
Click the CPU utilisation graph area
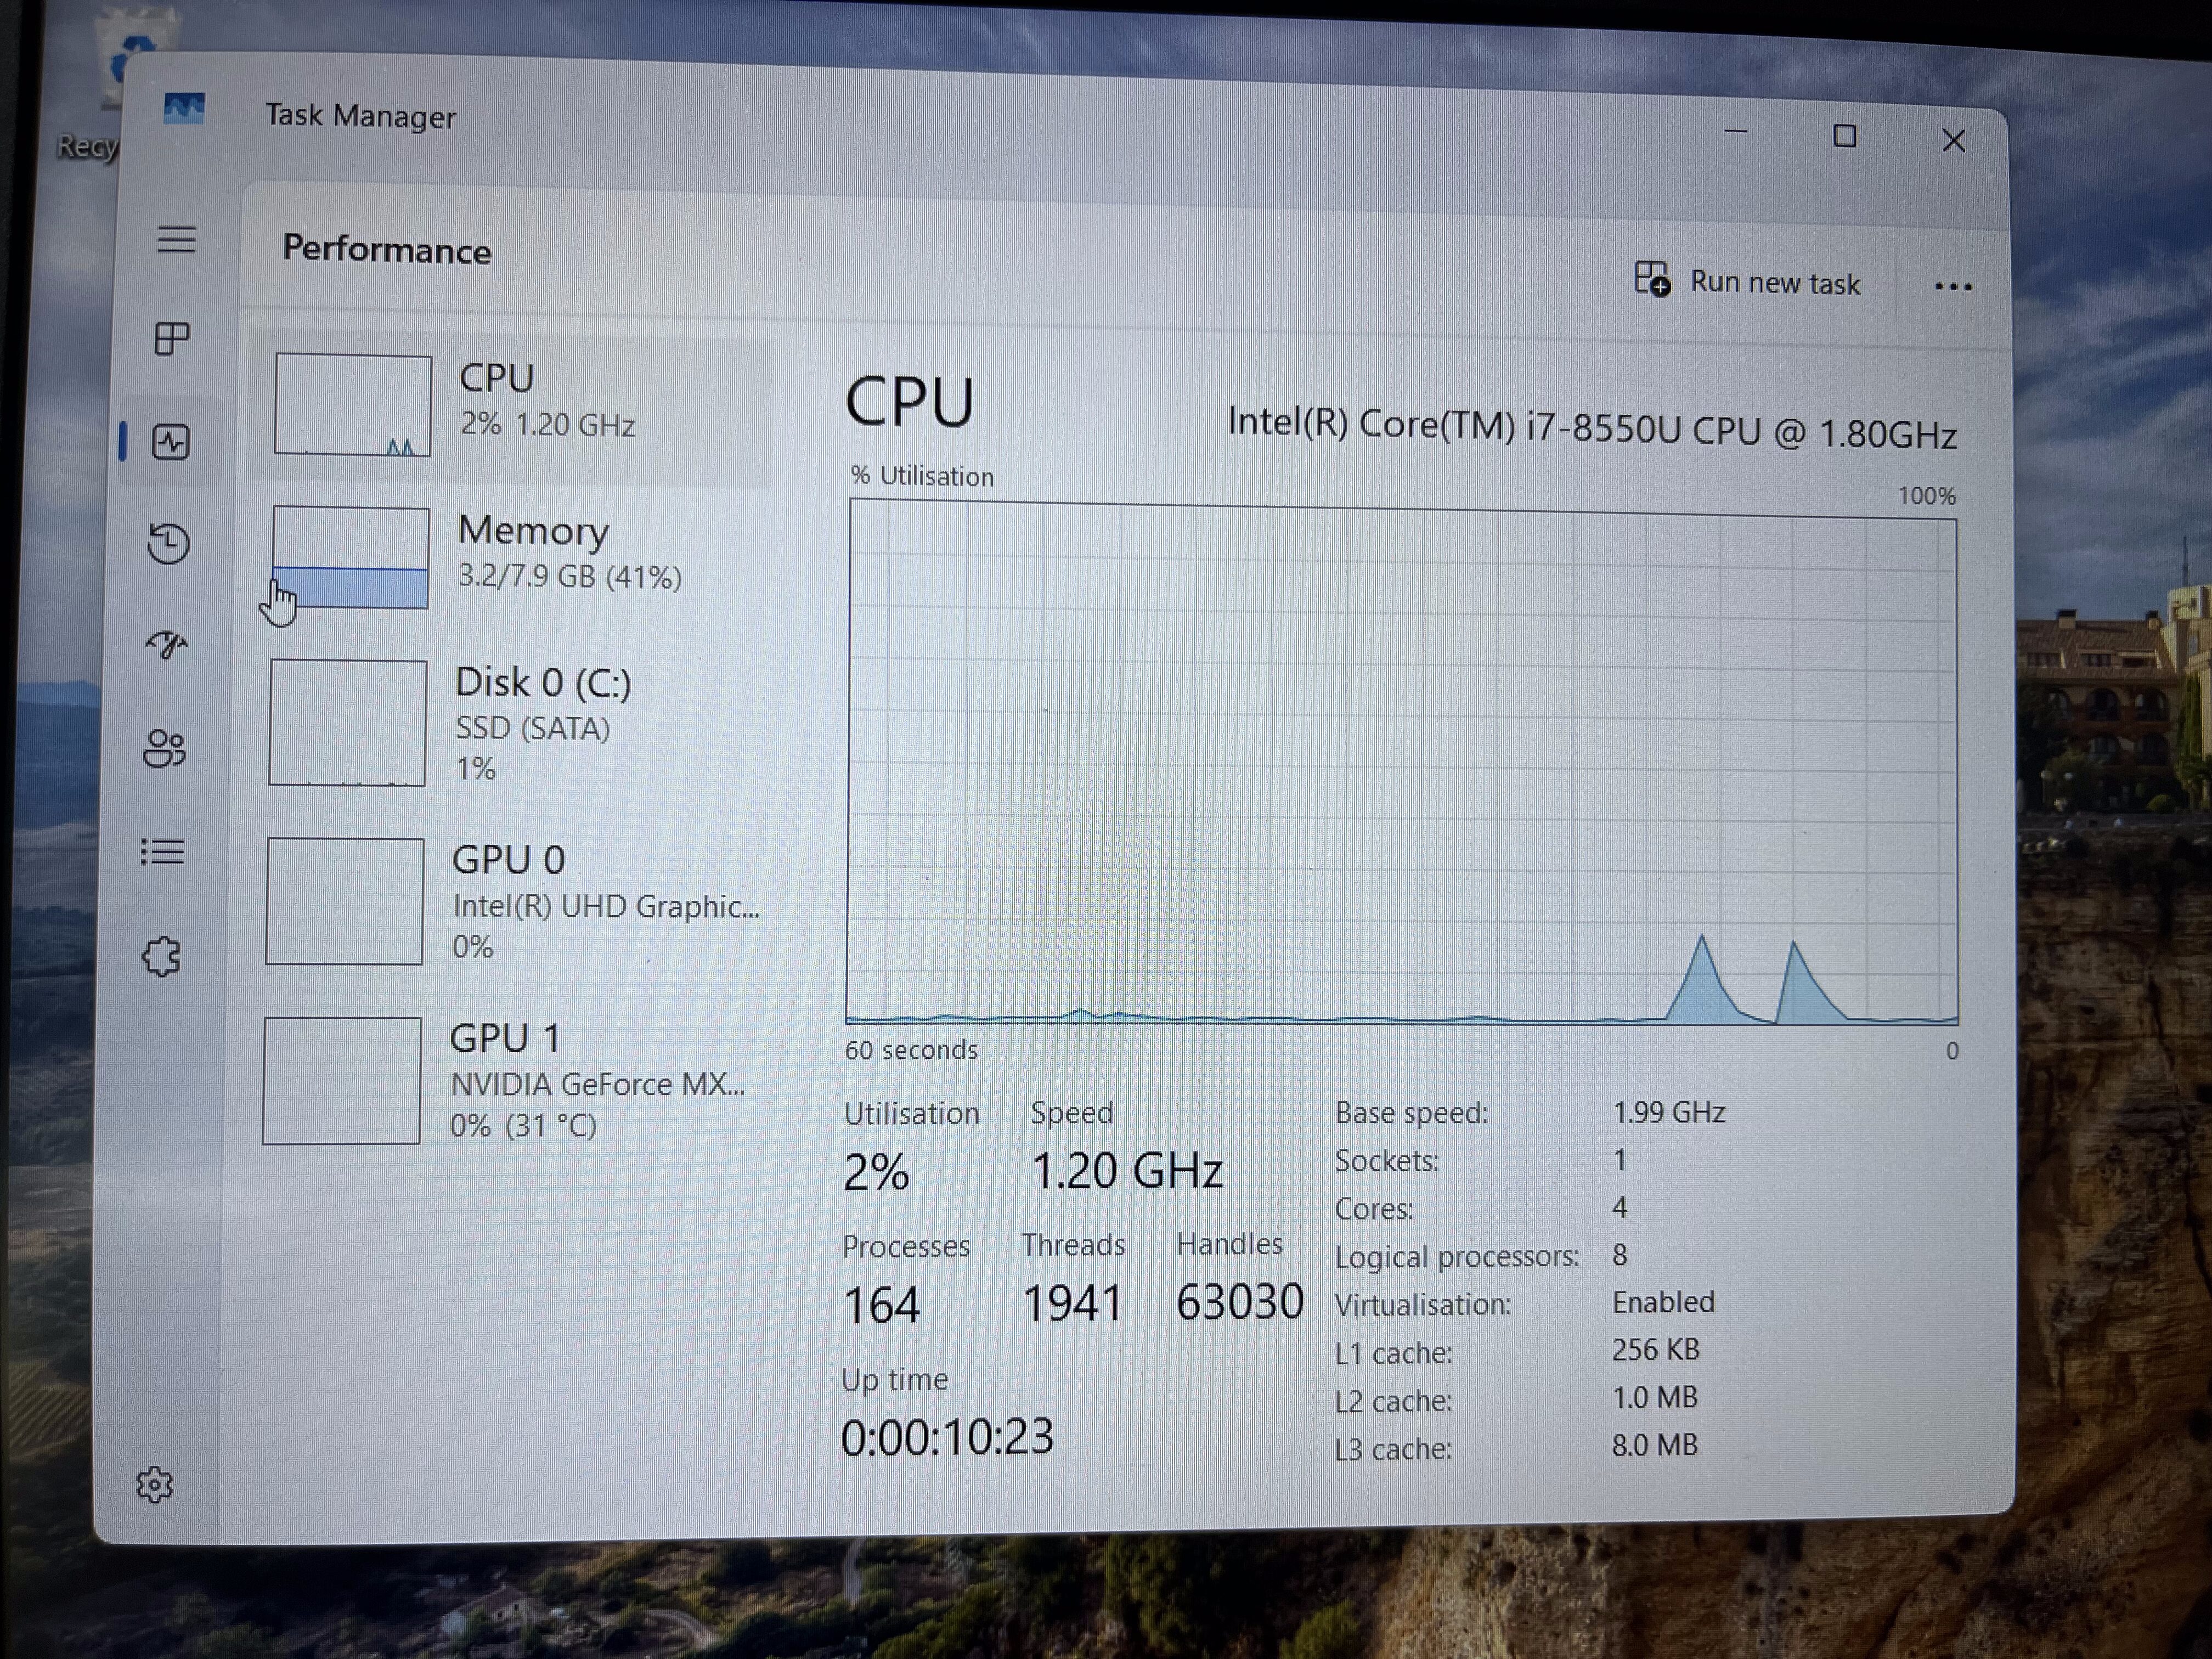tap(1401, 762)
